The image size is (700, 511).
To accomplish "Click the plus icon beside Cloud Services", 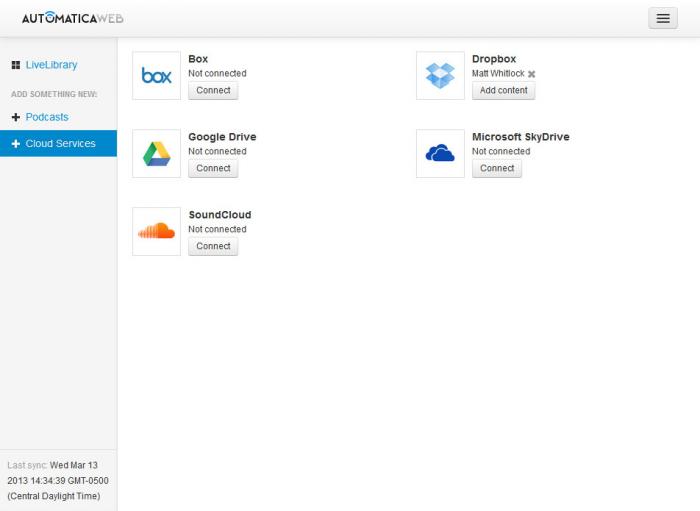I will (16, 144).
